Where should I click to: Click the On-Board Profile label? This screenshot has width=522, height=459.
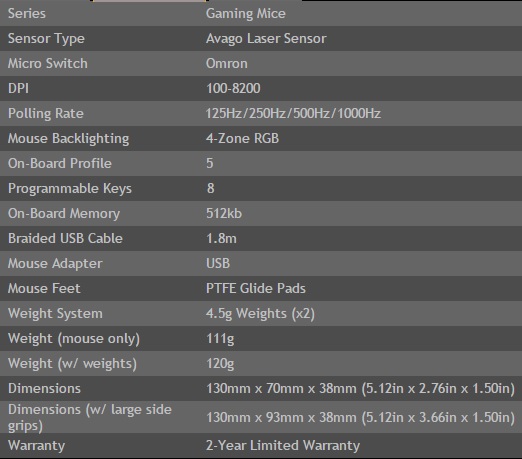point(60,163)
